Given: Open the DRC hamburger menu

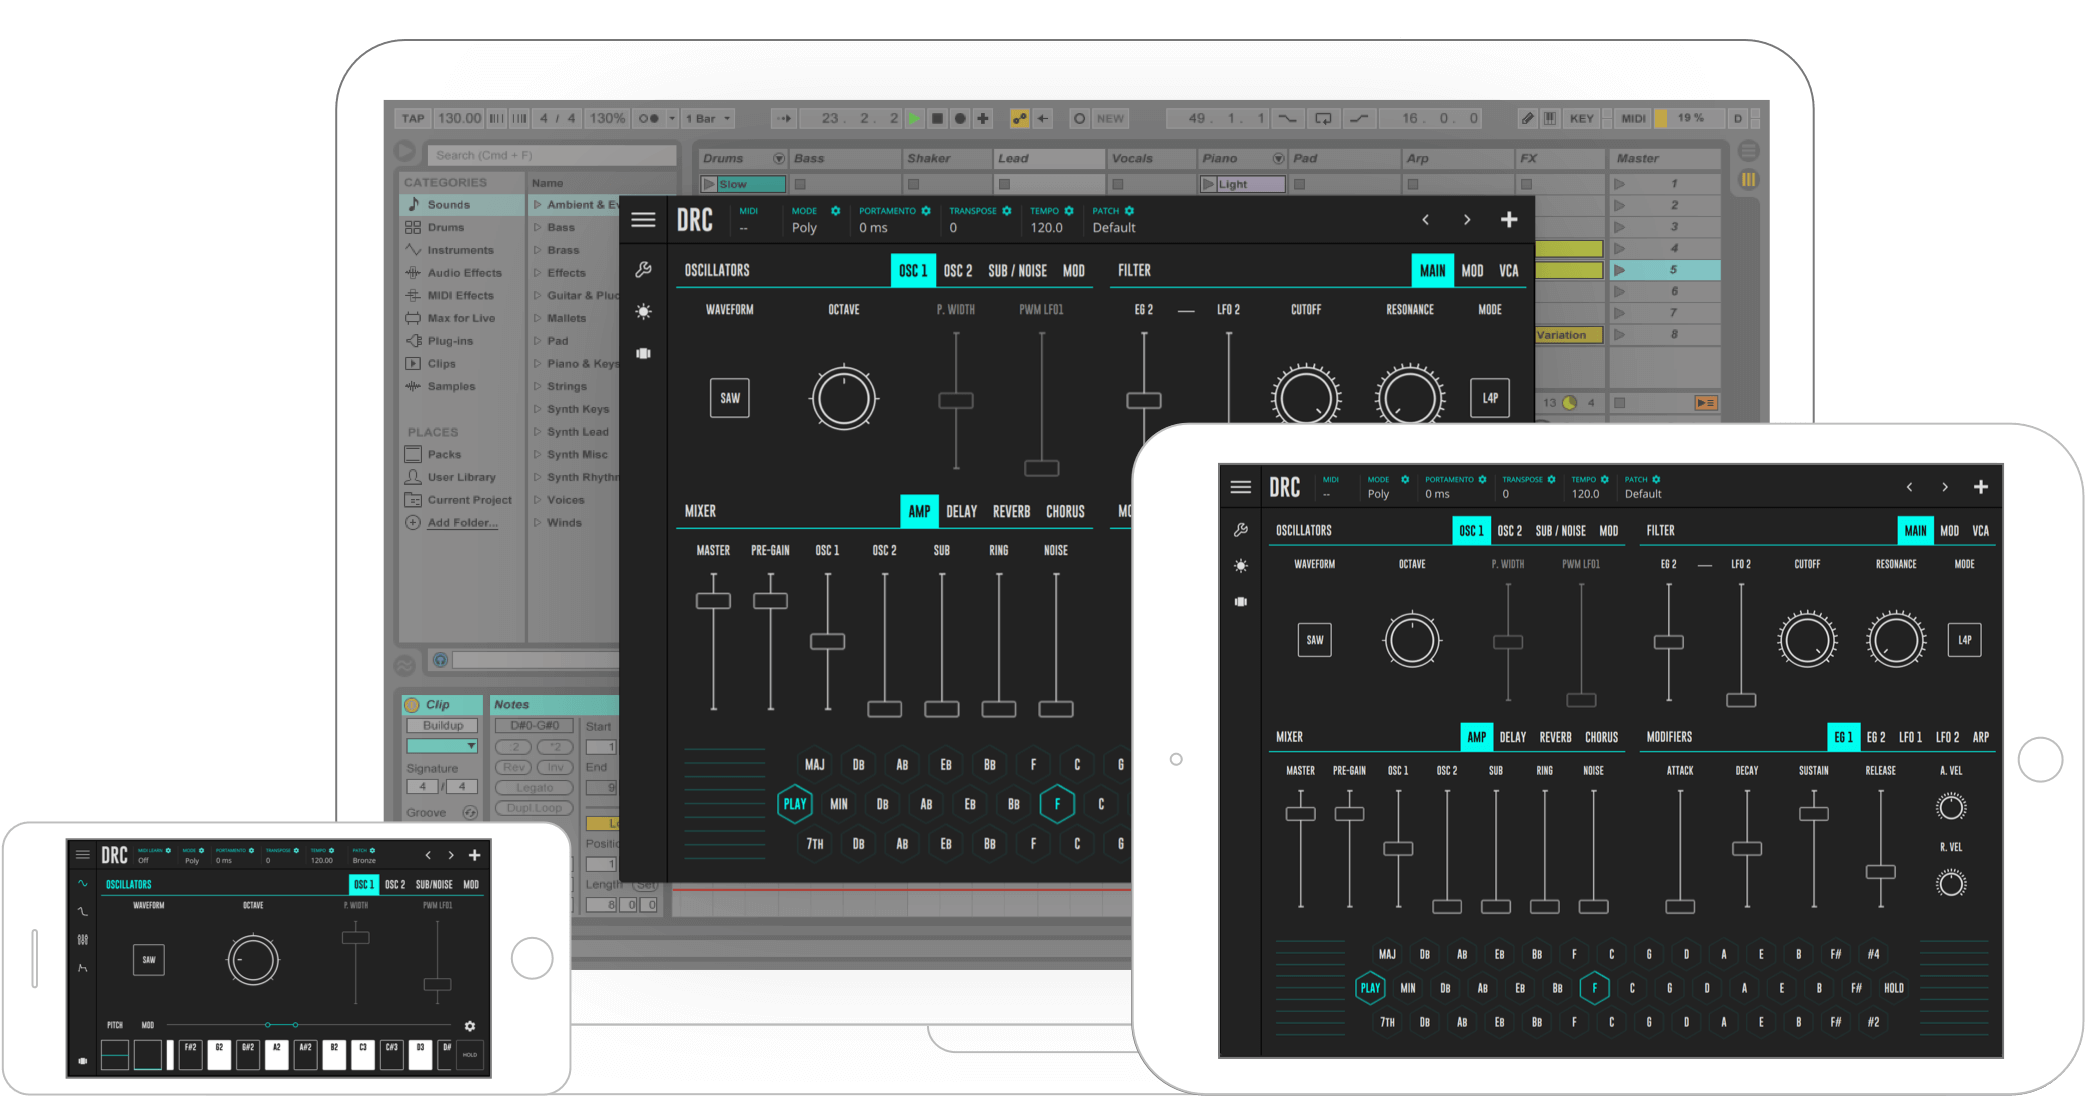Looking at the screenshot, I should 643,219.
